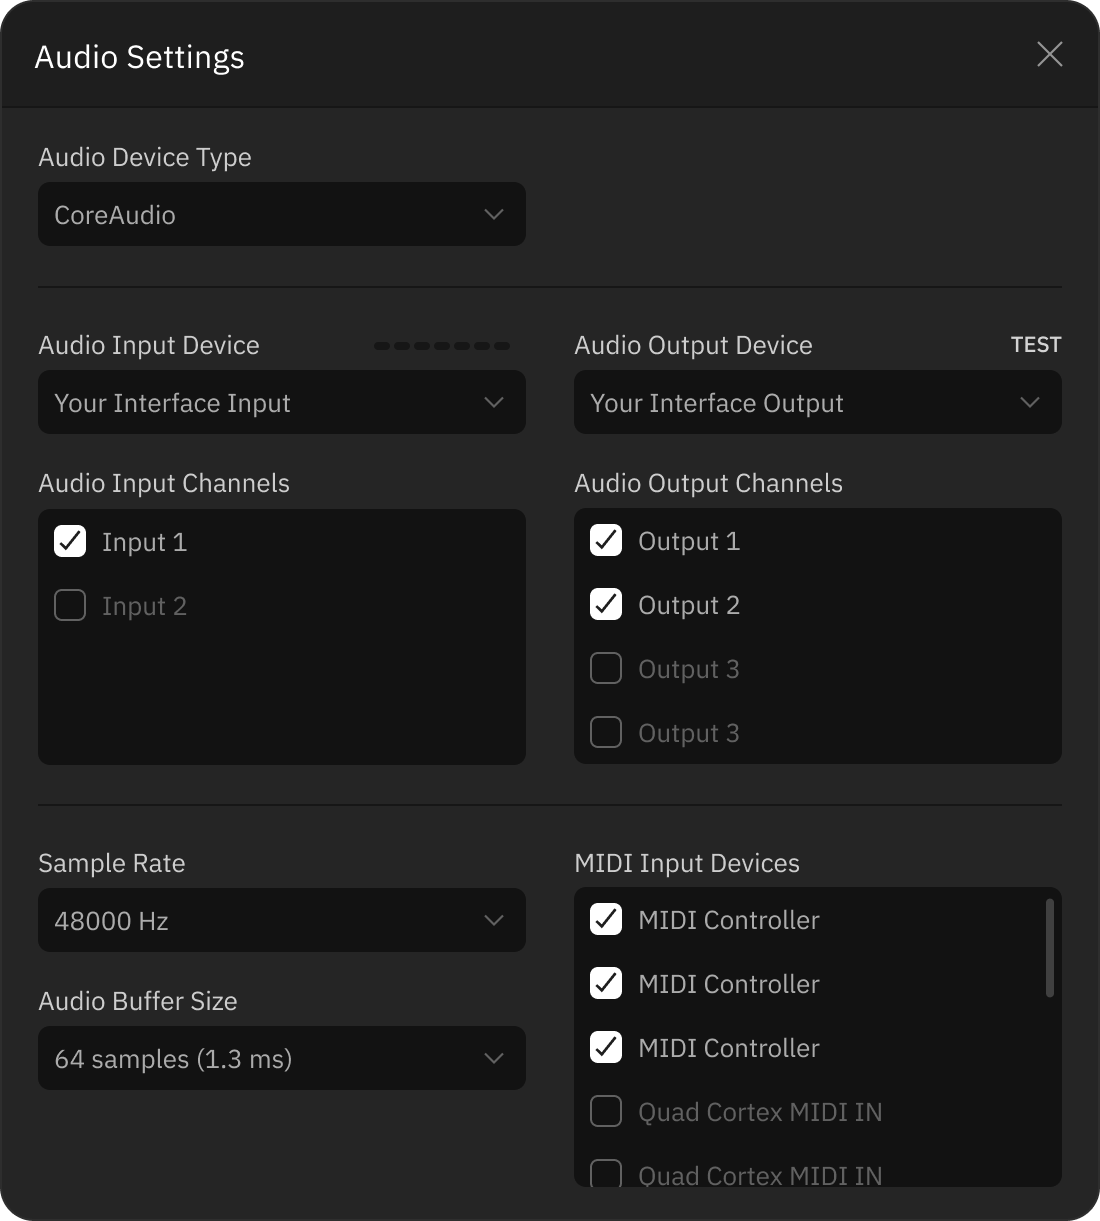The image size is (1100, 1221).
Task: Enable the Input 2 channel
Action: click(69, 605)
